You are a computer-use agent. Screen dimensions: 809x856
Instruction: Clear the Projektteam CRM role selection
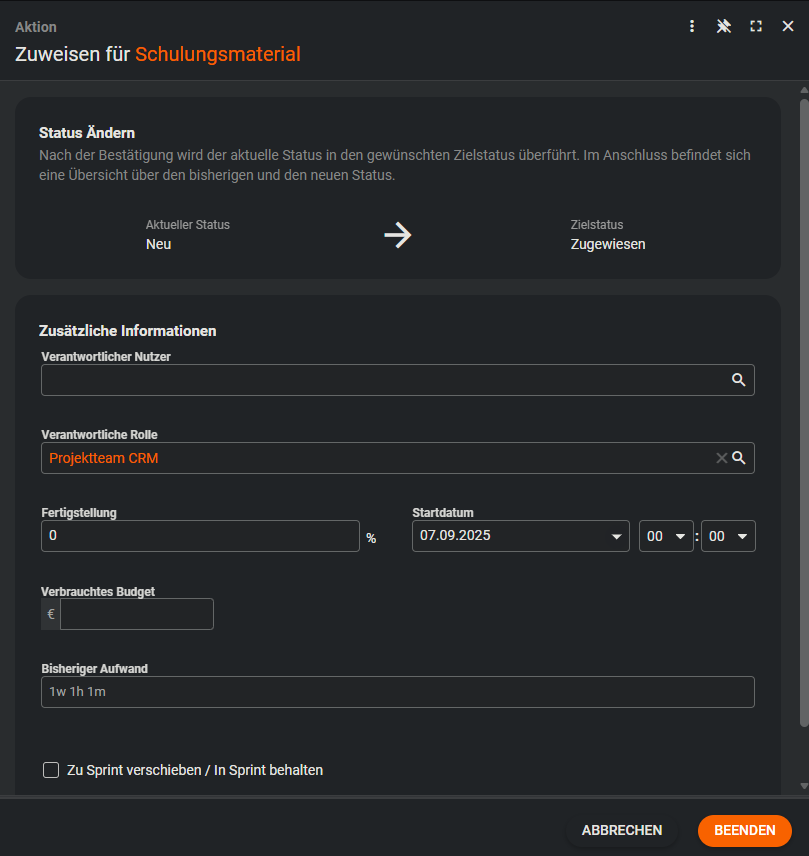[721, 458]
